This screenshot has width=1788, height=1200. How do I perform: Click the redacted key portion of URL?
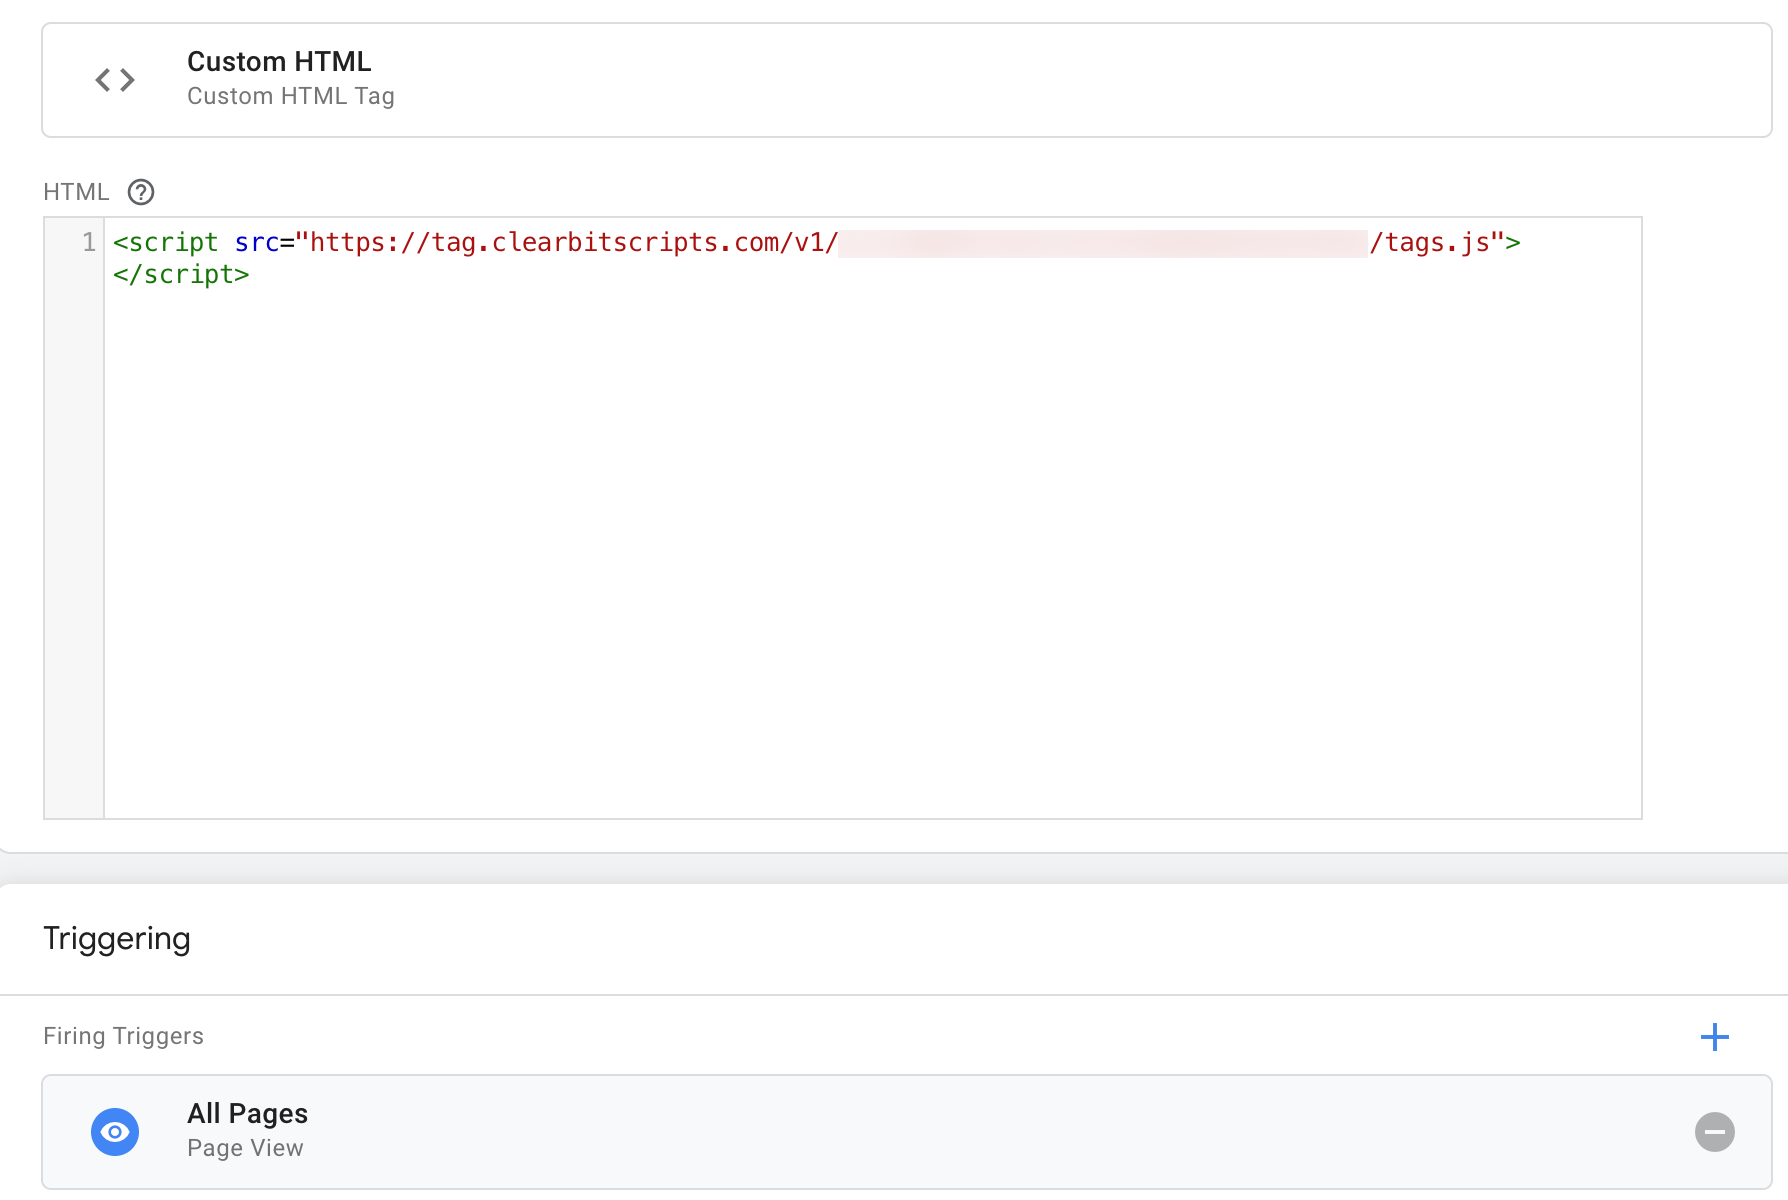click(1103, 243)
